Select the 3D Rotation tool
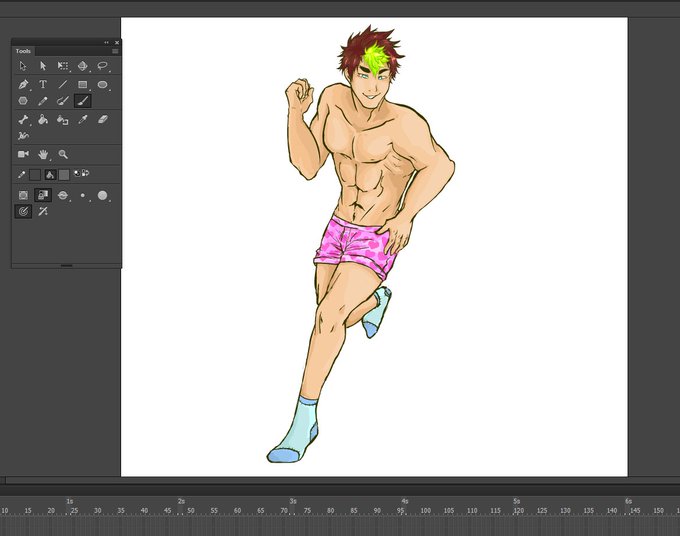This screenshot has height=536, width=680. tap(82, 66)
